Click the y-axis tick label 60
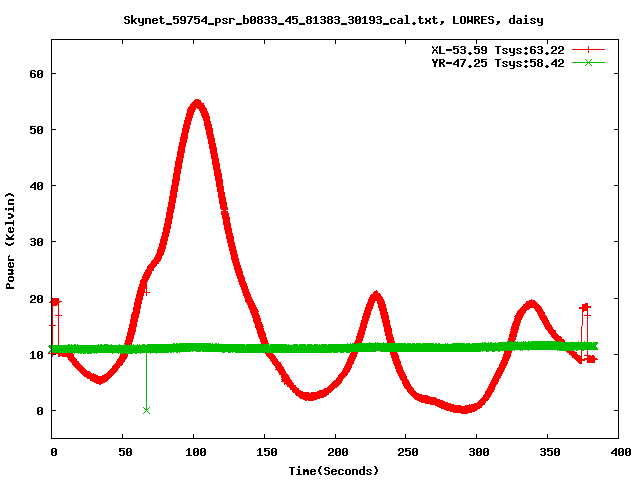640x480 pixels. [36, 74]
